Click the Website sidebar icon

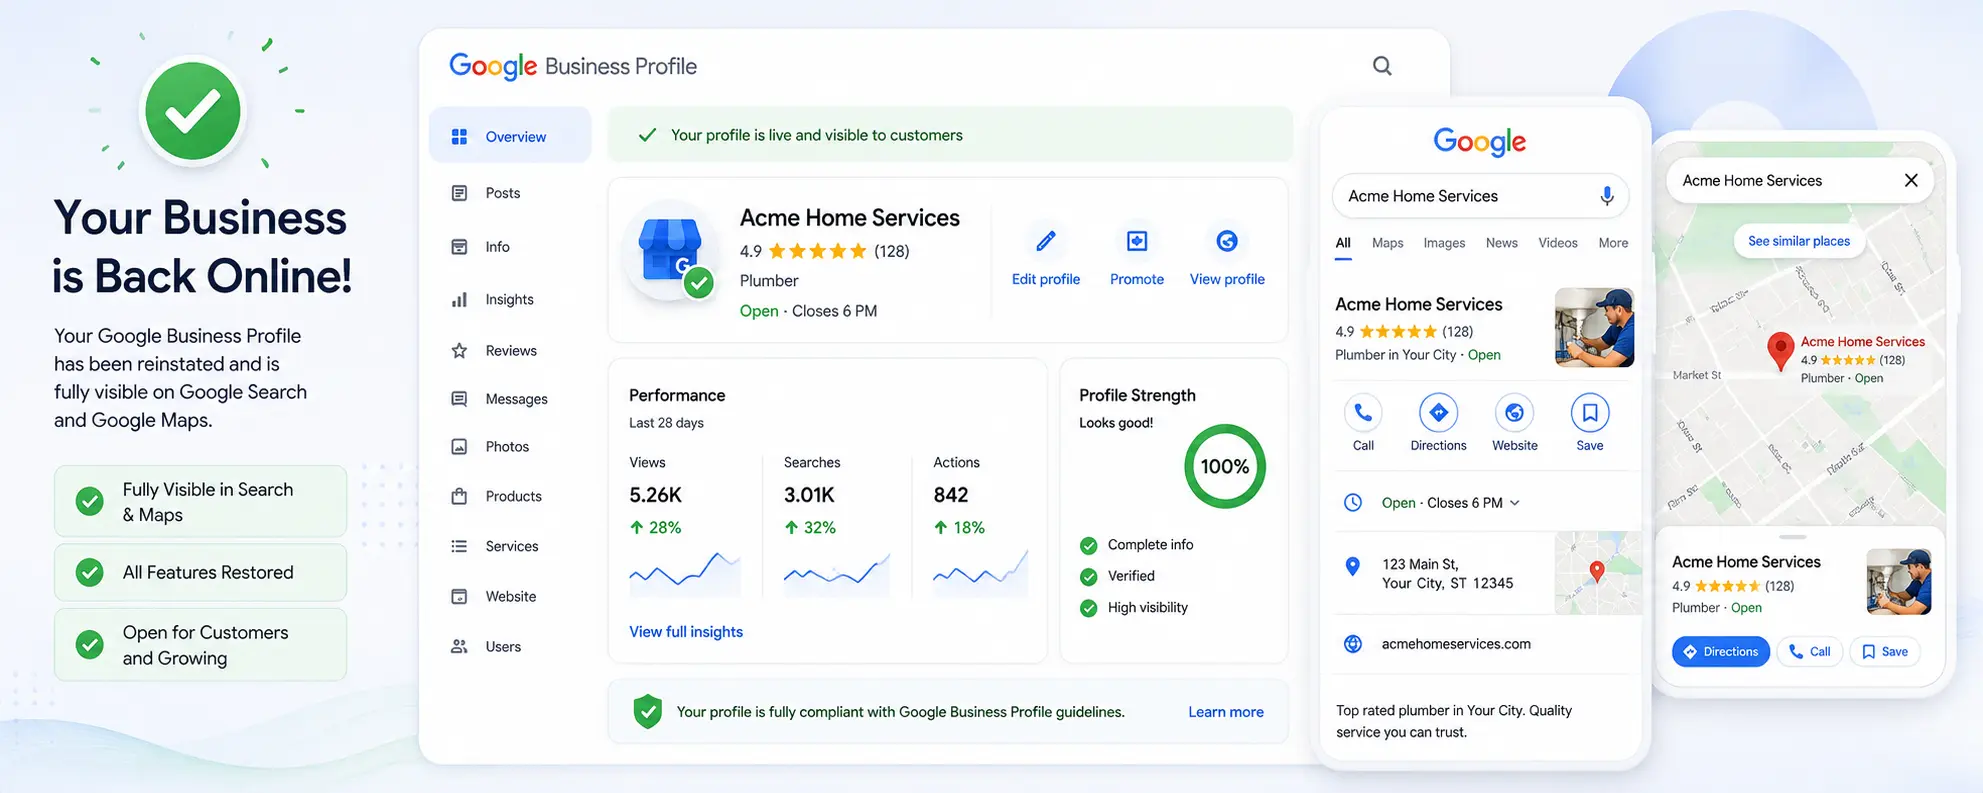459,597
